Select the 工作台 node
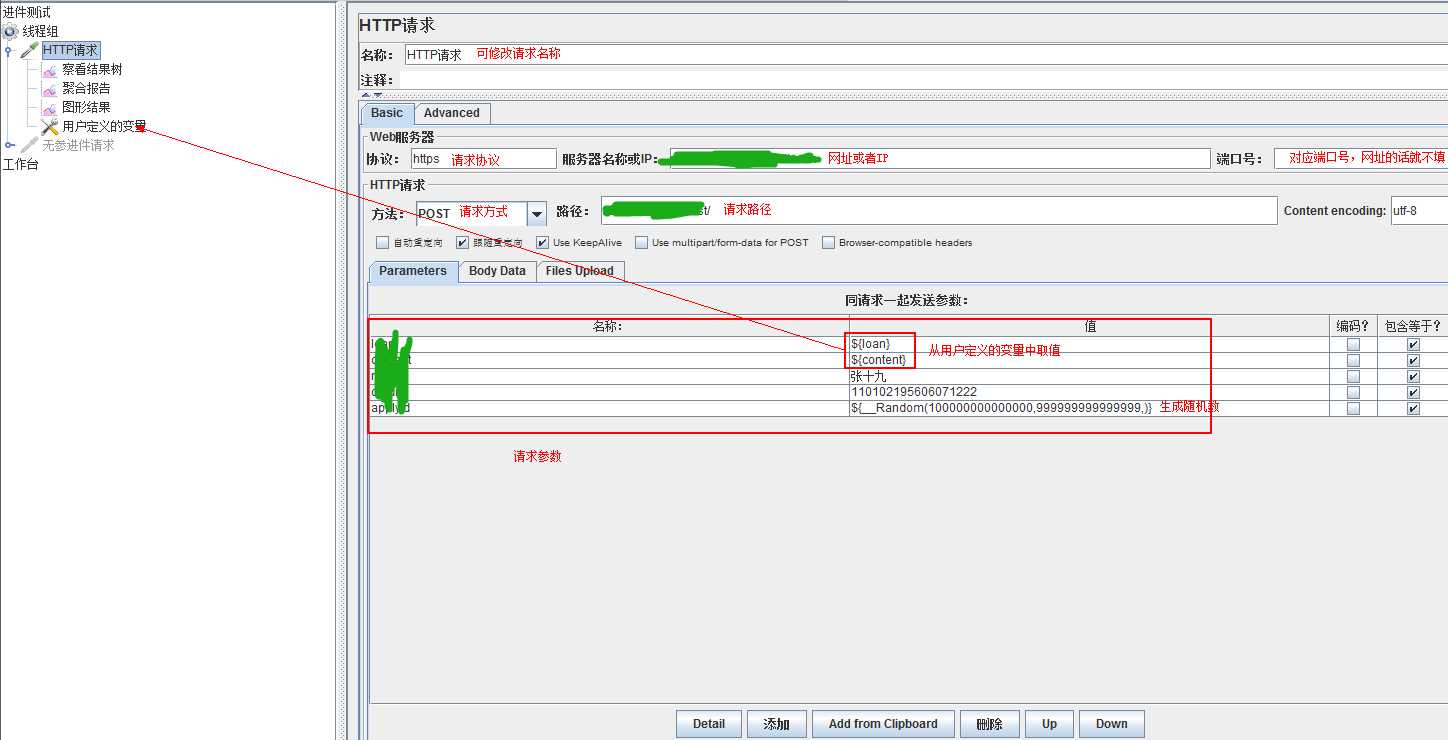 pos(20,165)
